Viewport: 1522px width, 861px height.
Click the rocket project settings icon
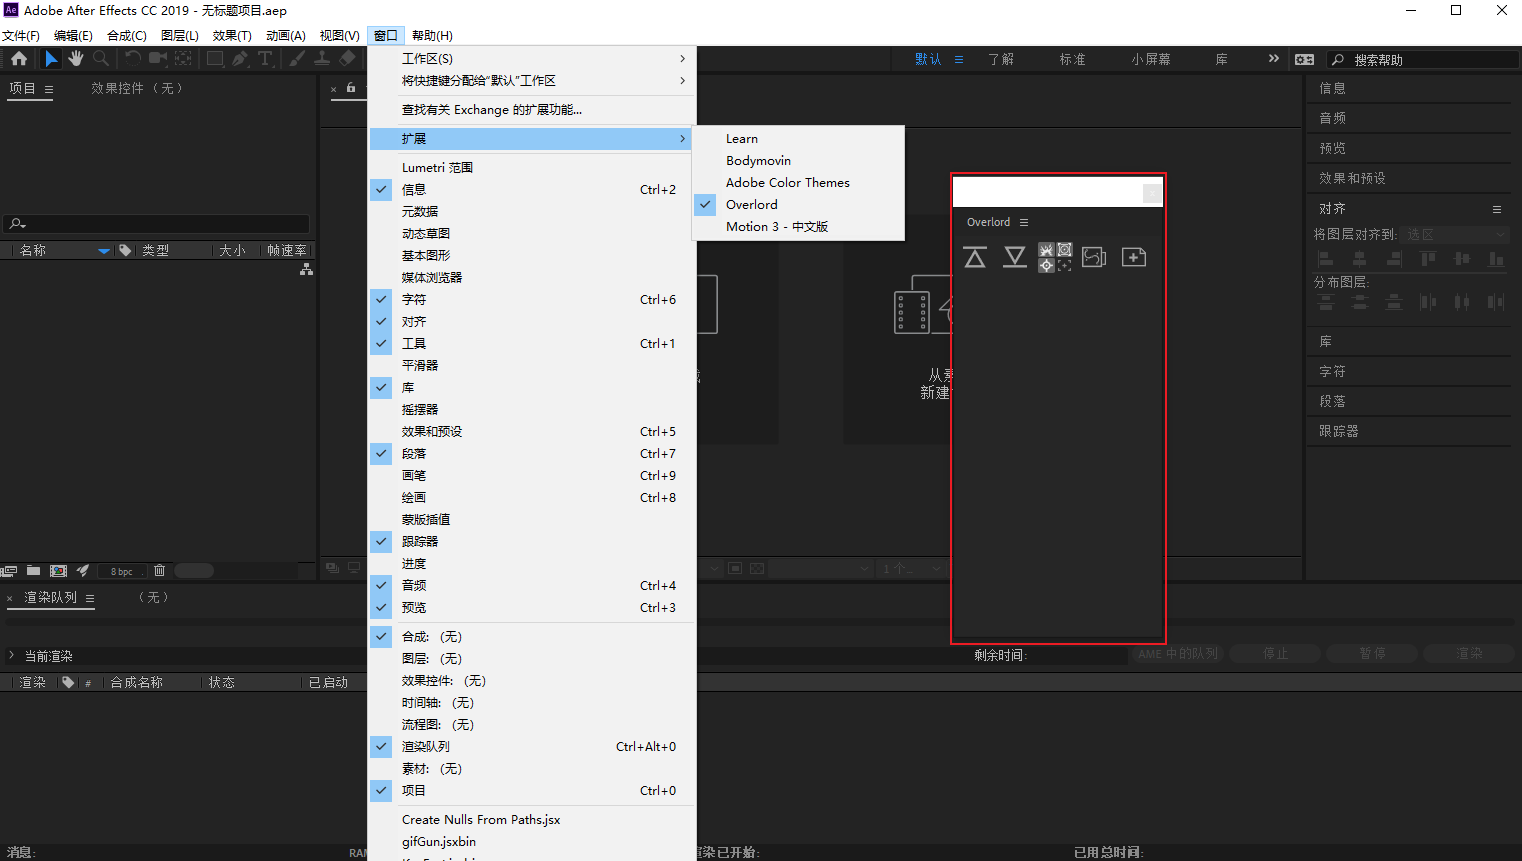[x=83, y=571]
